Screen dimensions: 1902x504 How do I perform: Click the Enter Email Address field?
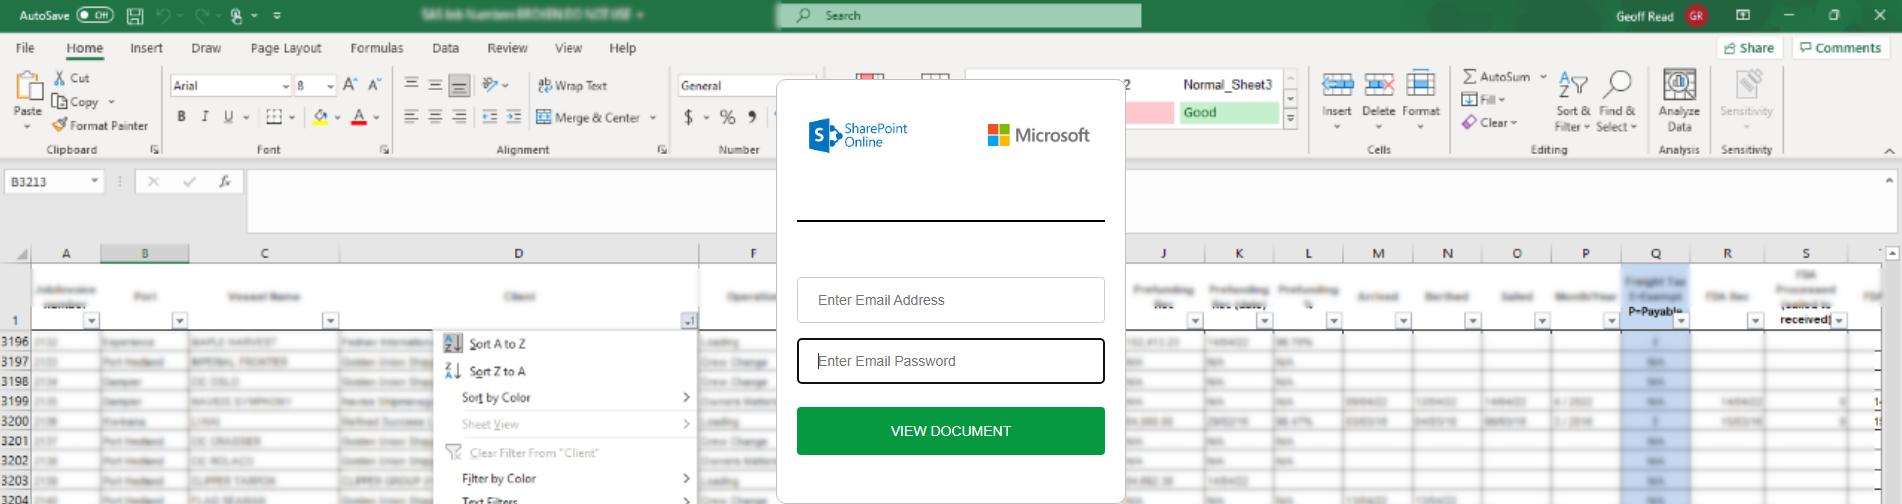[950, 300]
